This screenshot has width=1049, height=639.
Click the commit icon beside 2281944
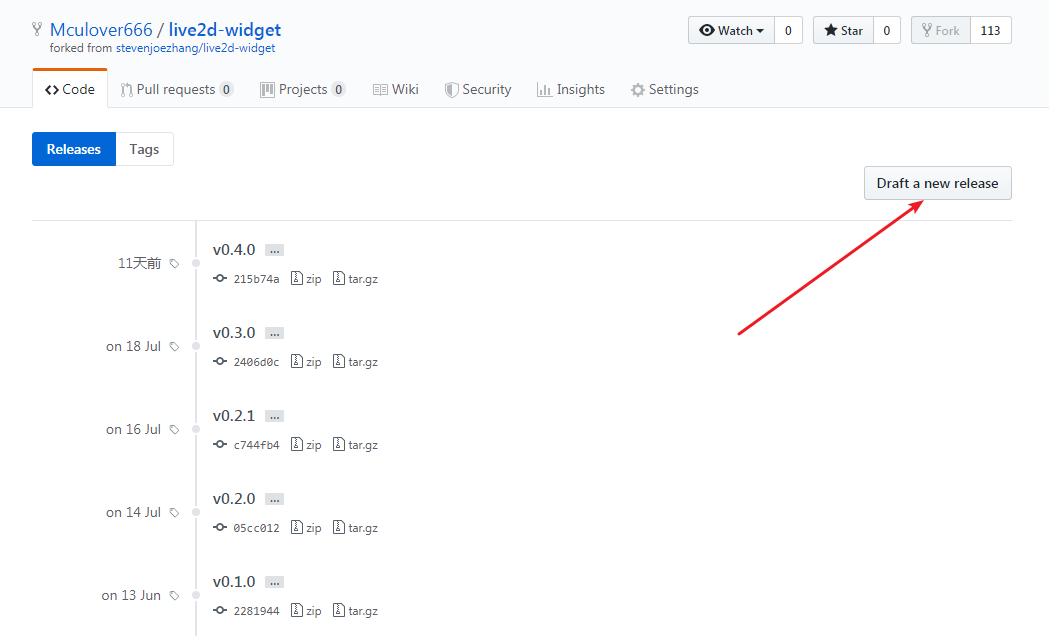220,610
